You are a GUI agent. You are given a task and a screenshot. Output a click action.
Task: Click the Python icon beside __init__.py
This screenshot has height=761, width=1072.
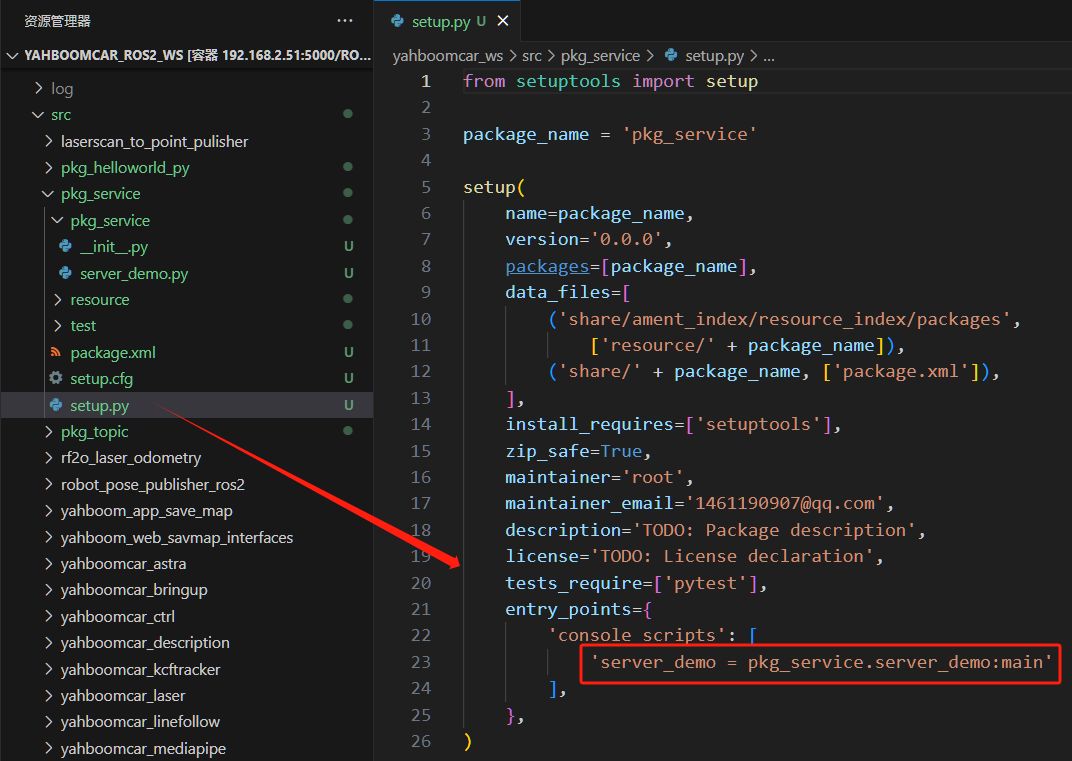click(66, 246)
